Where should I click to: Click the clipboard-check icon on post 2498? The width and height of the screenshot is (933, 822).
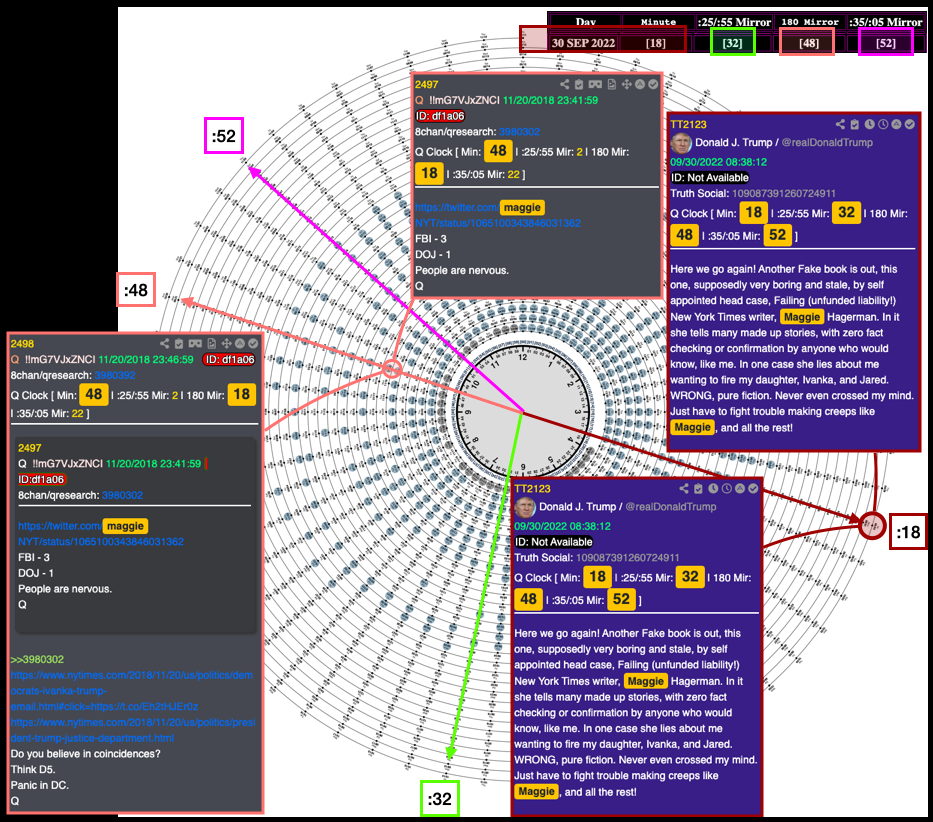click(x=179, y=343)
